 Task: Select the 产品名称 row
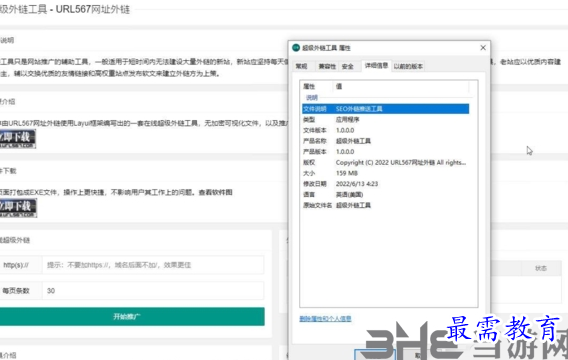(x=385, y=141)
